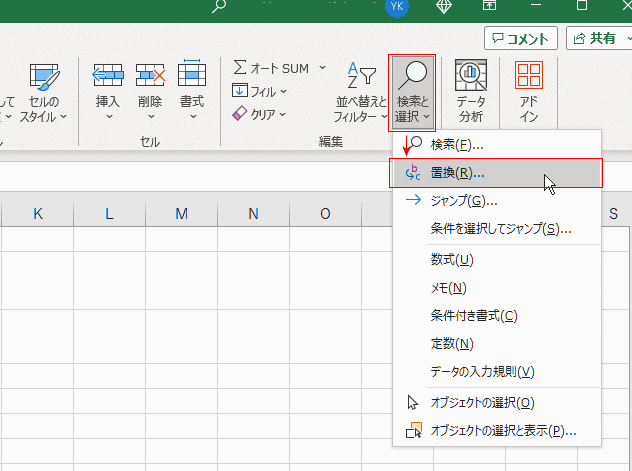Open the アドイン add-ins icon
632x471 pixels.
528,75
